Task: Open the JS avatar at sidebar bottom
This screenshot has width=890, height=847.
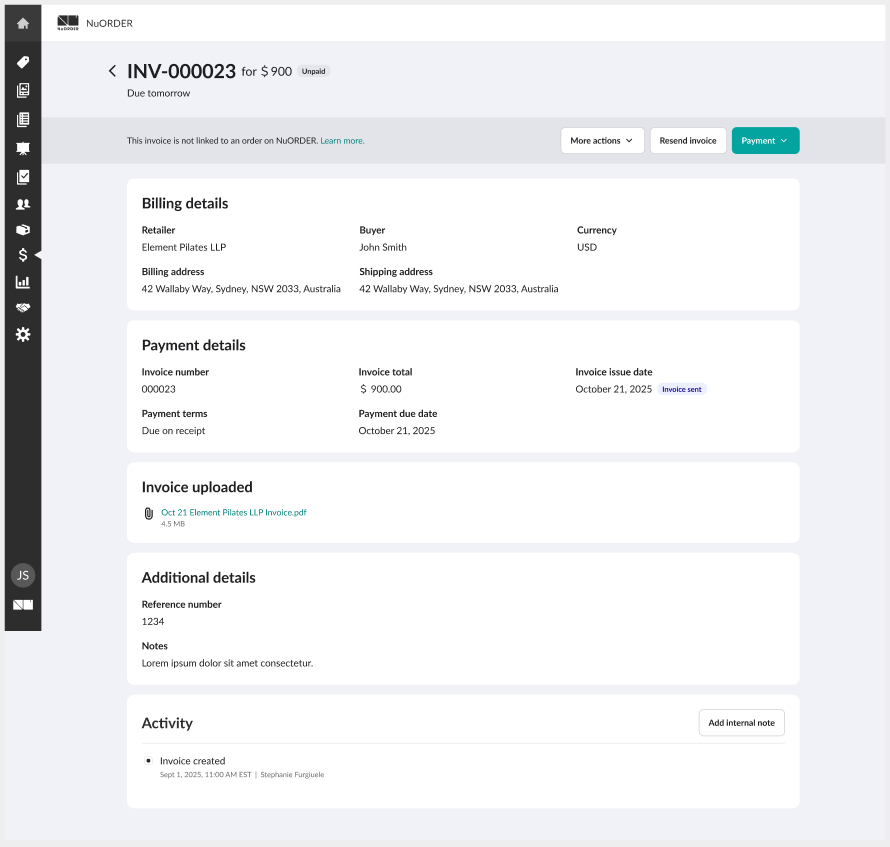Action: coord(22,575)
